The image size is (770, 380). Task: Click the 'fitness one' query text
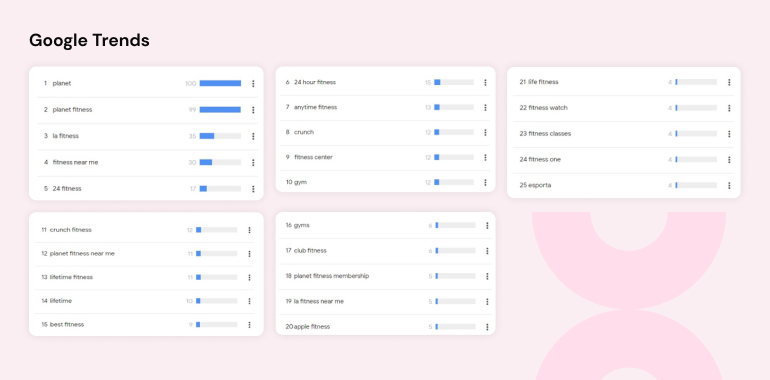545,160
